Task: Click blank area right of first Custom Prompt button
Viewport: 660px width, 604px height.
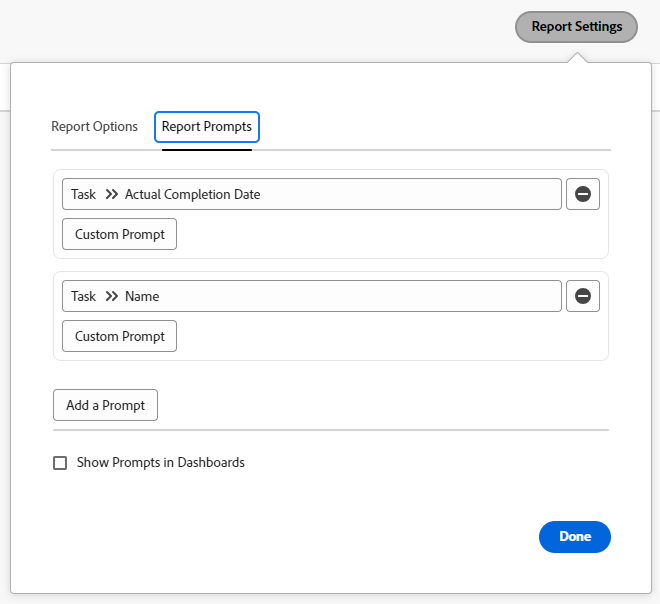Action: click(x=390, y=234)
